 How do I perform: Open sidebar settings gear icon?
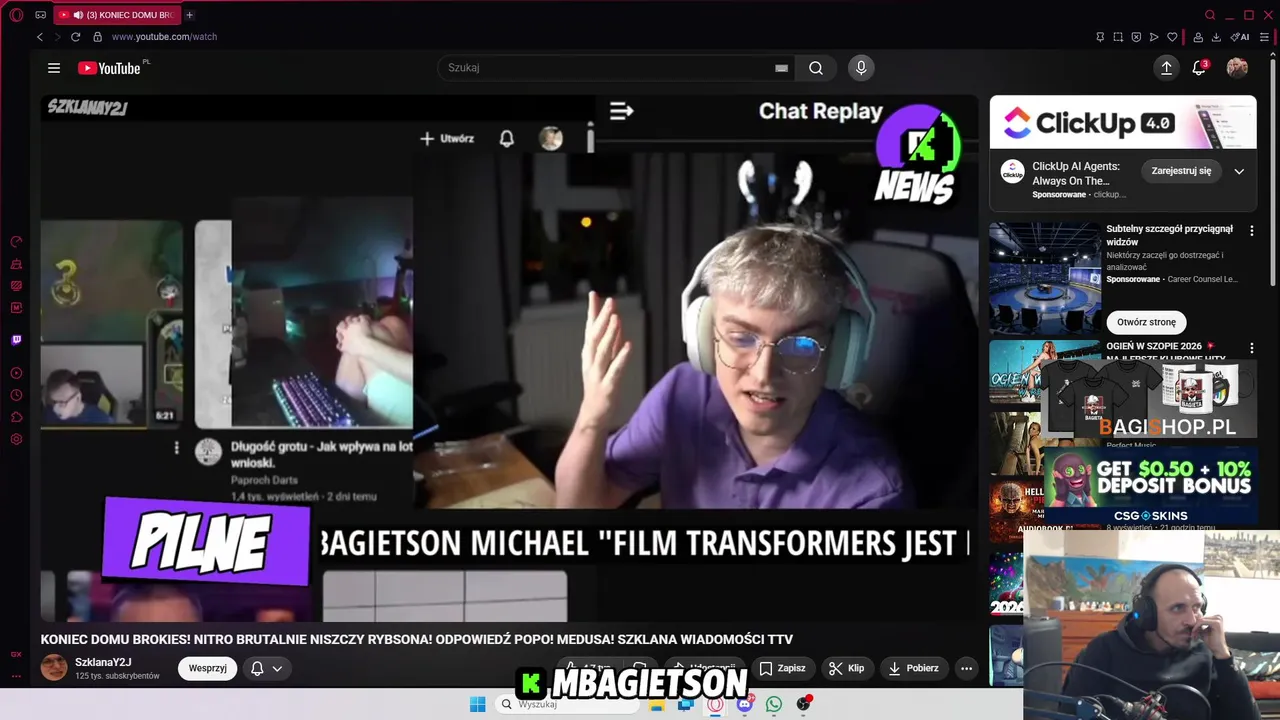tap(16, 439)
